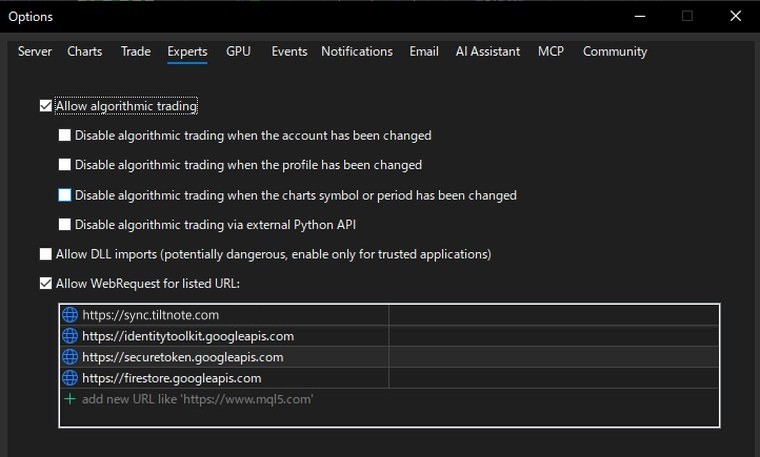Open the AI Assistant tab
The width and height of the screenshot is (760, 457).
click(488, 51)
